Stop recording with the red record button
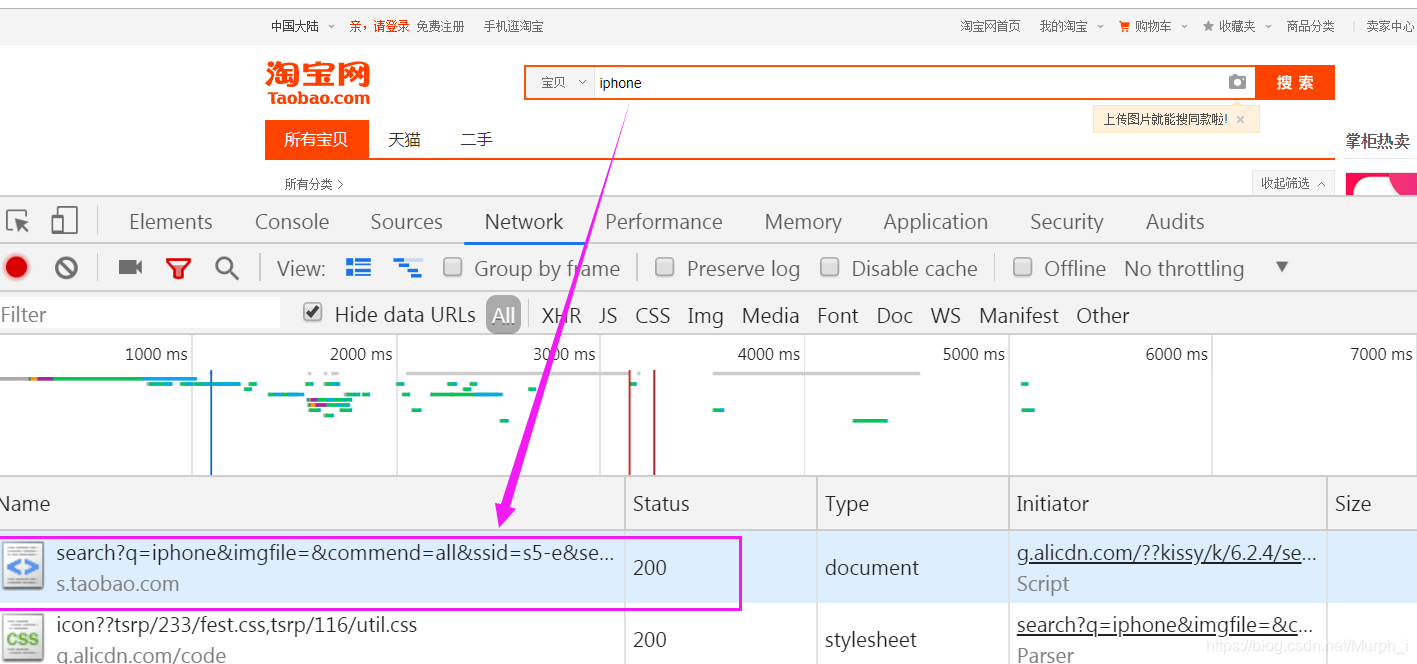 [x=16, y=267]
